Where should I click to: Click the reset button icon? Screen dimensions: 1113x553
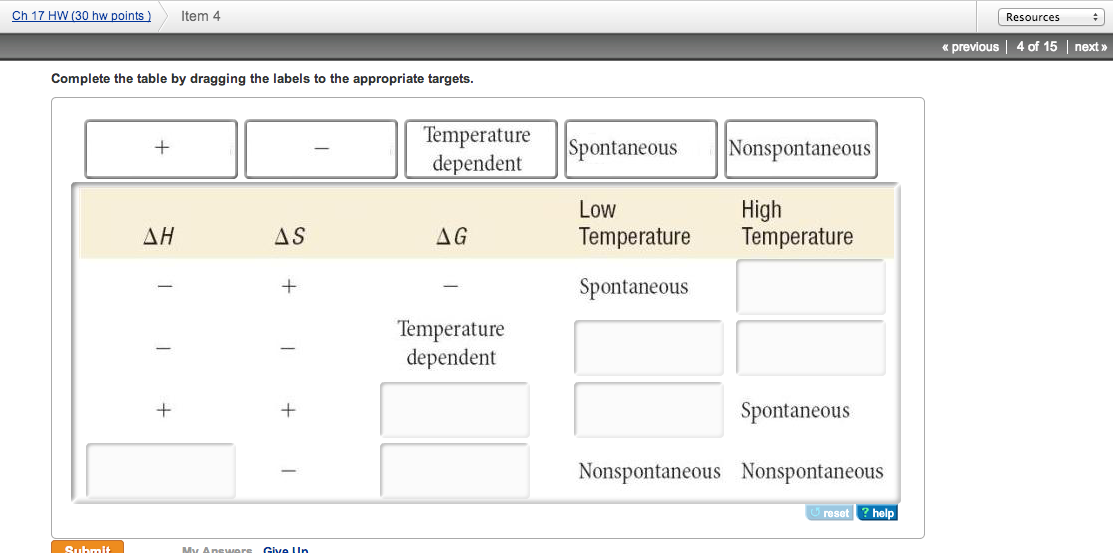click(830, 513)
